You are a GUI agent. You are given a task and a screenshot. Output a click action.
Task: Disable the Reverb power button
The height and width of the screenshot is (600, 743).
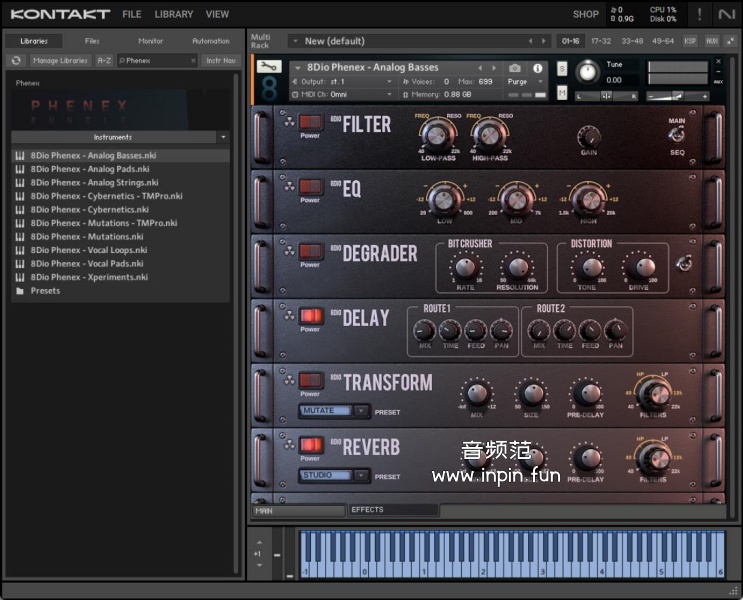click(x=310, y=445)
